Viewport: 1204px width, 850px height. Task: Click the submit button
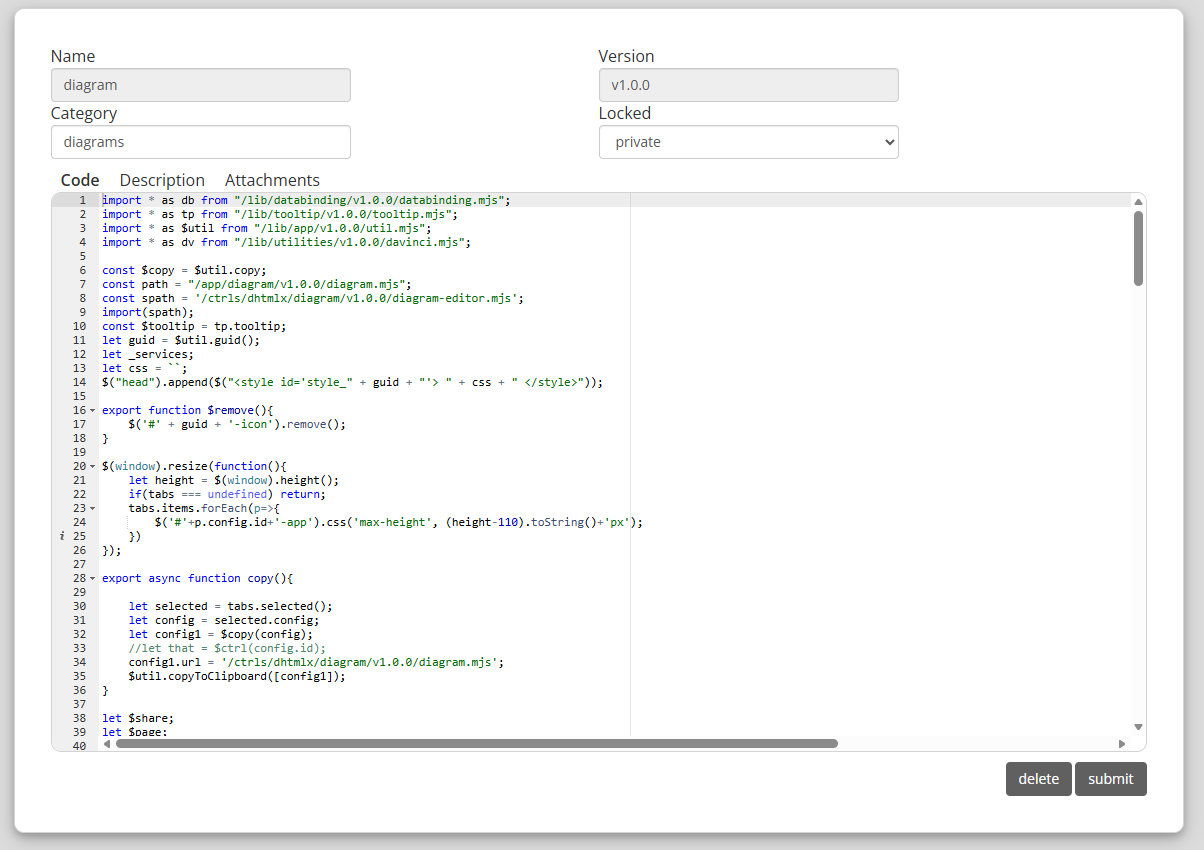point(1110,779)
